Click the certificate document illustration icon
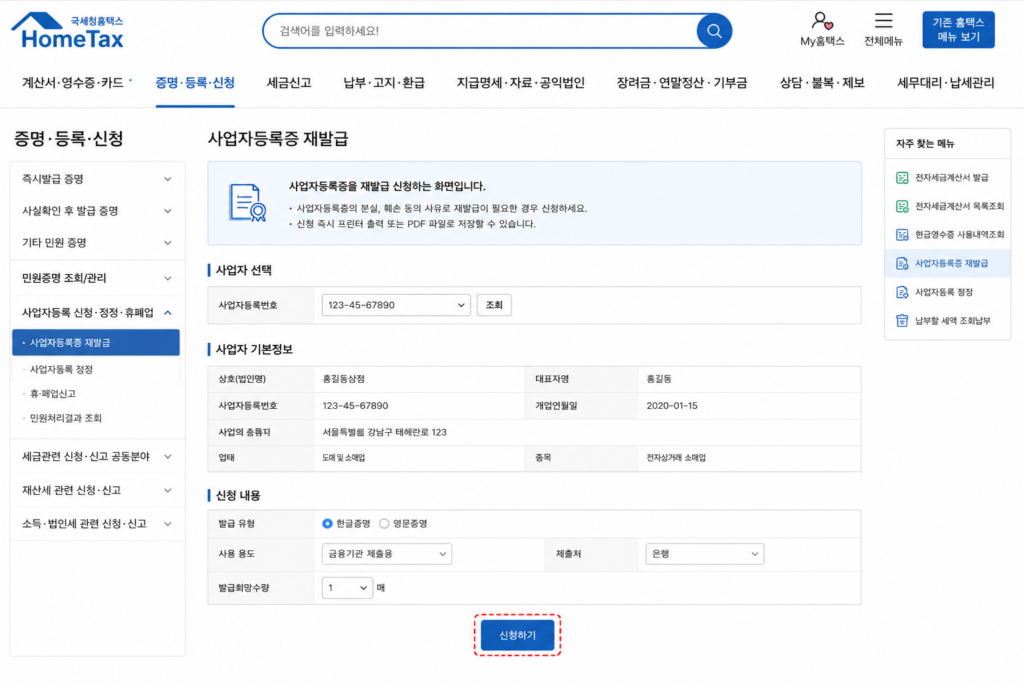 [x=248, y=202]
